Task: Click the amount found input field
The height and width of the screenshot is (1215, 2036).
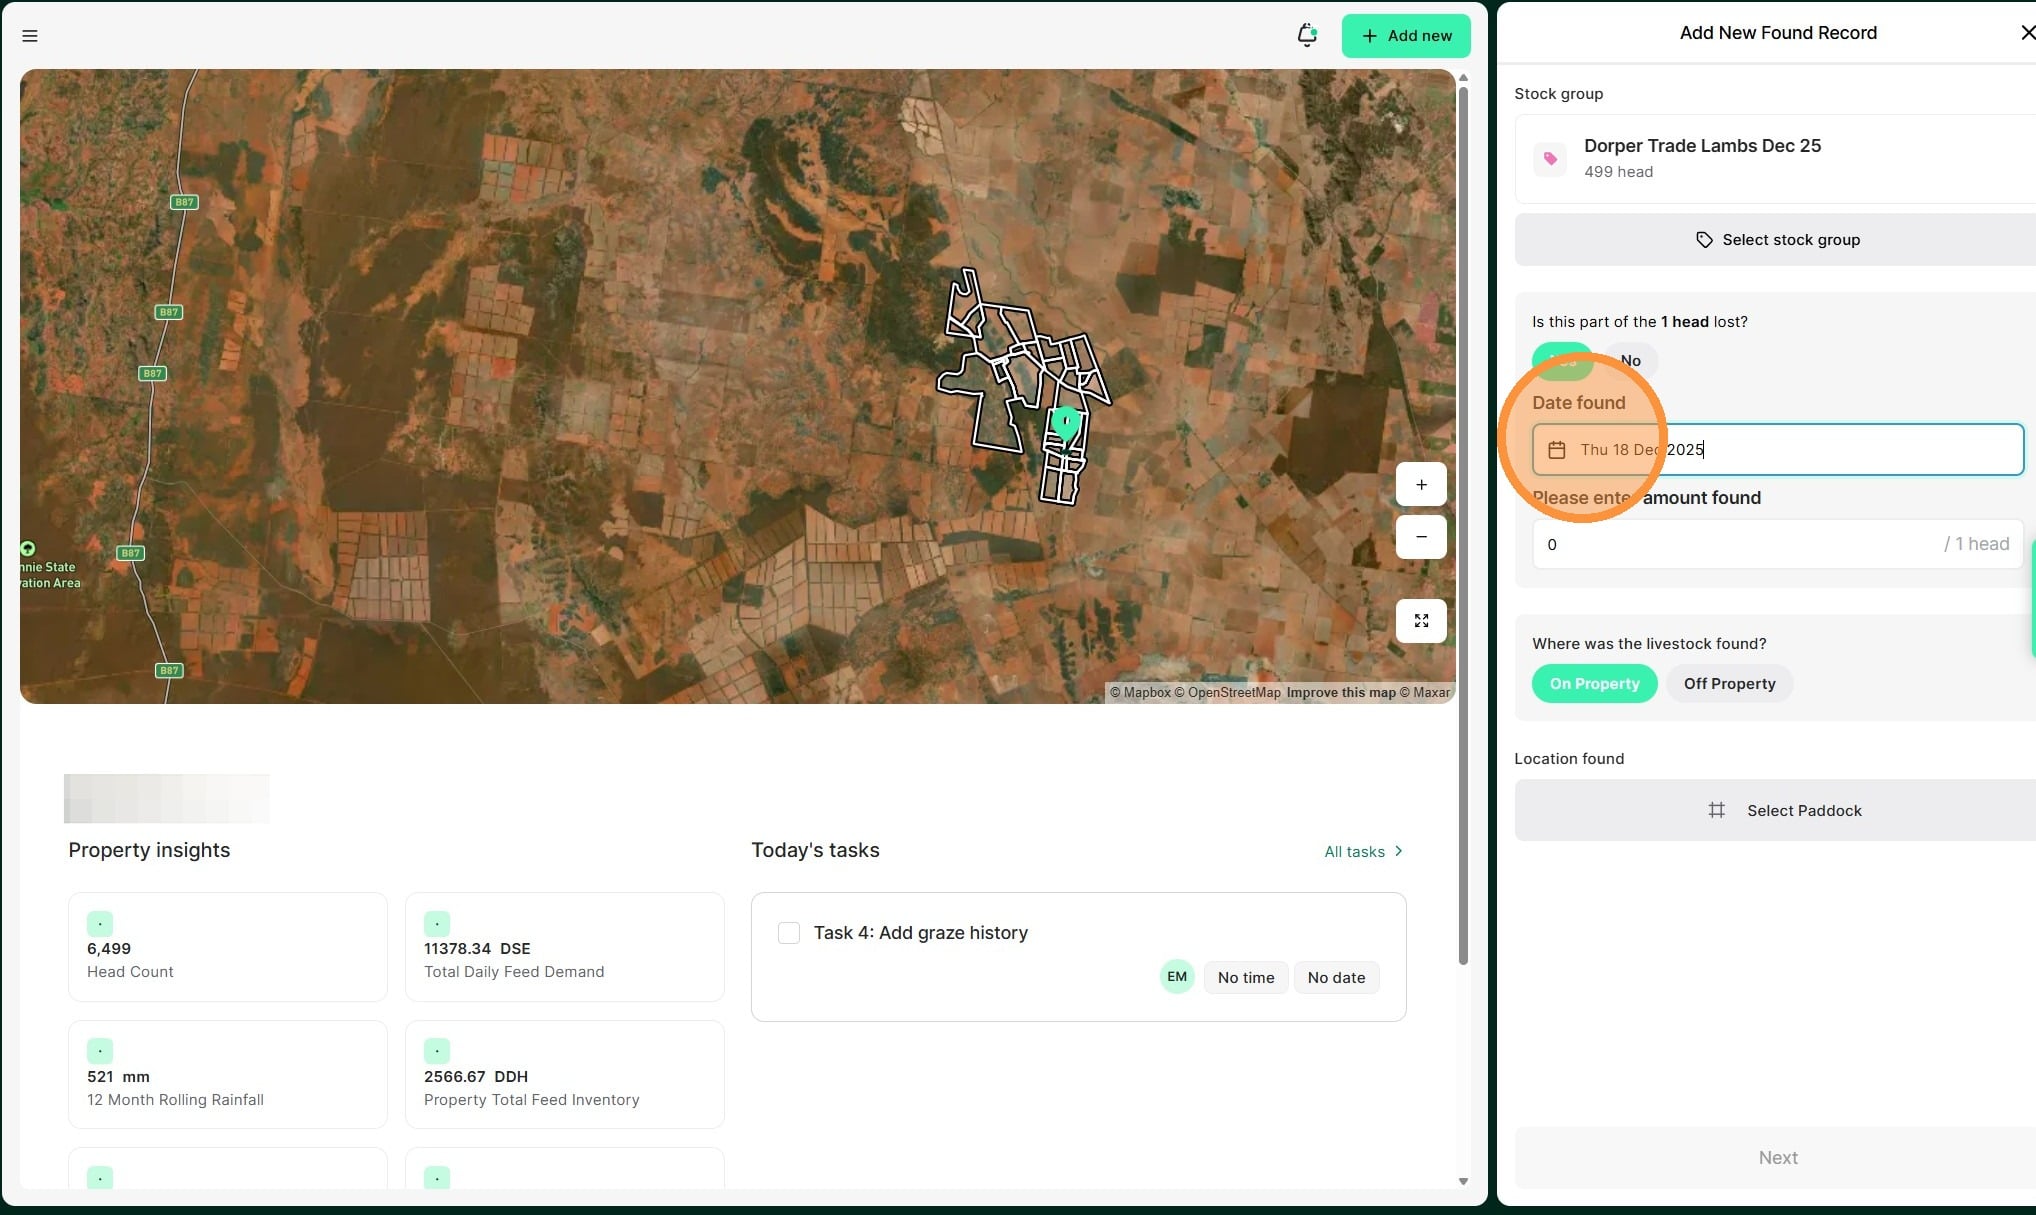Action: (1740, 545)
